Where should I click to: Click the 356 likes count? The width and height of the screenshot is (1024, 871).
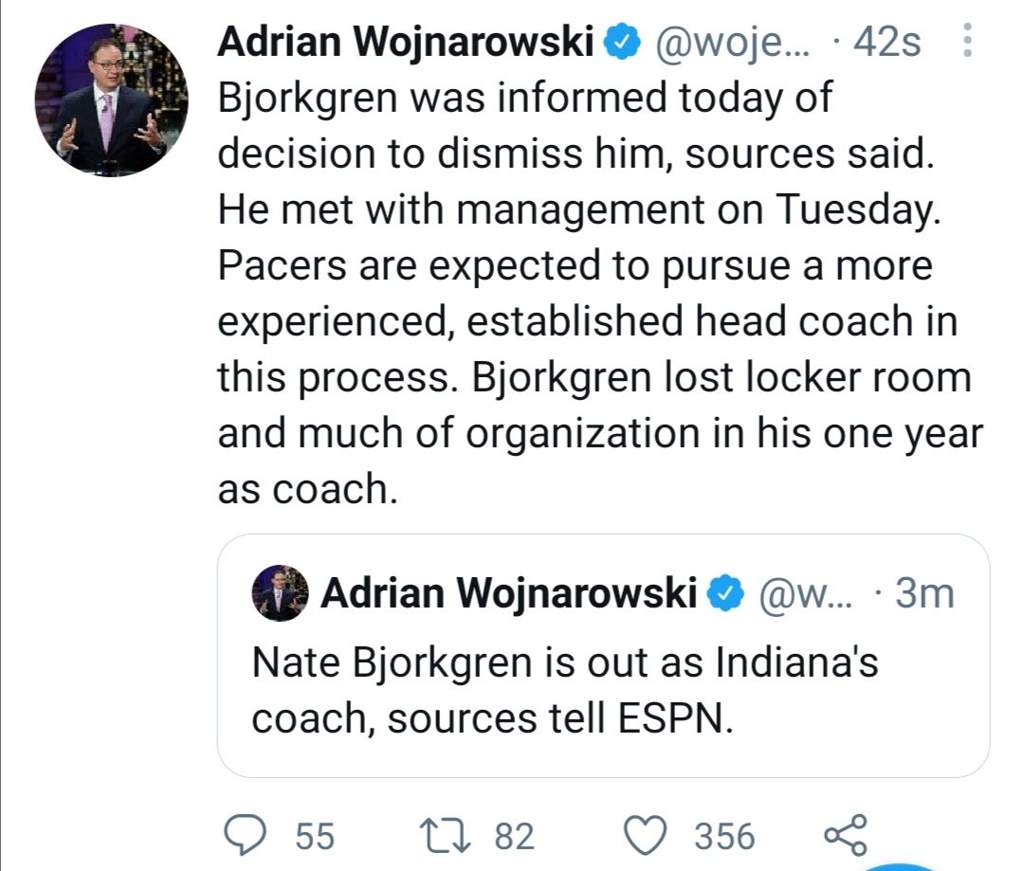click(725, 837)
